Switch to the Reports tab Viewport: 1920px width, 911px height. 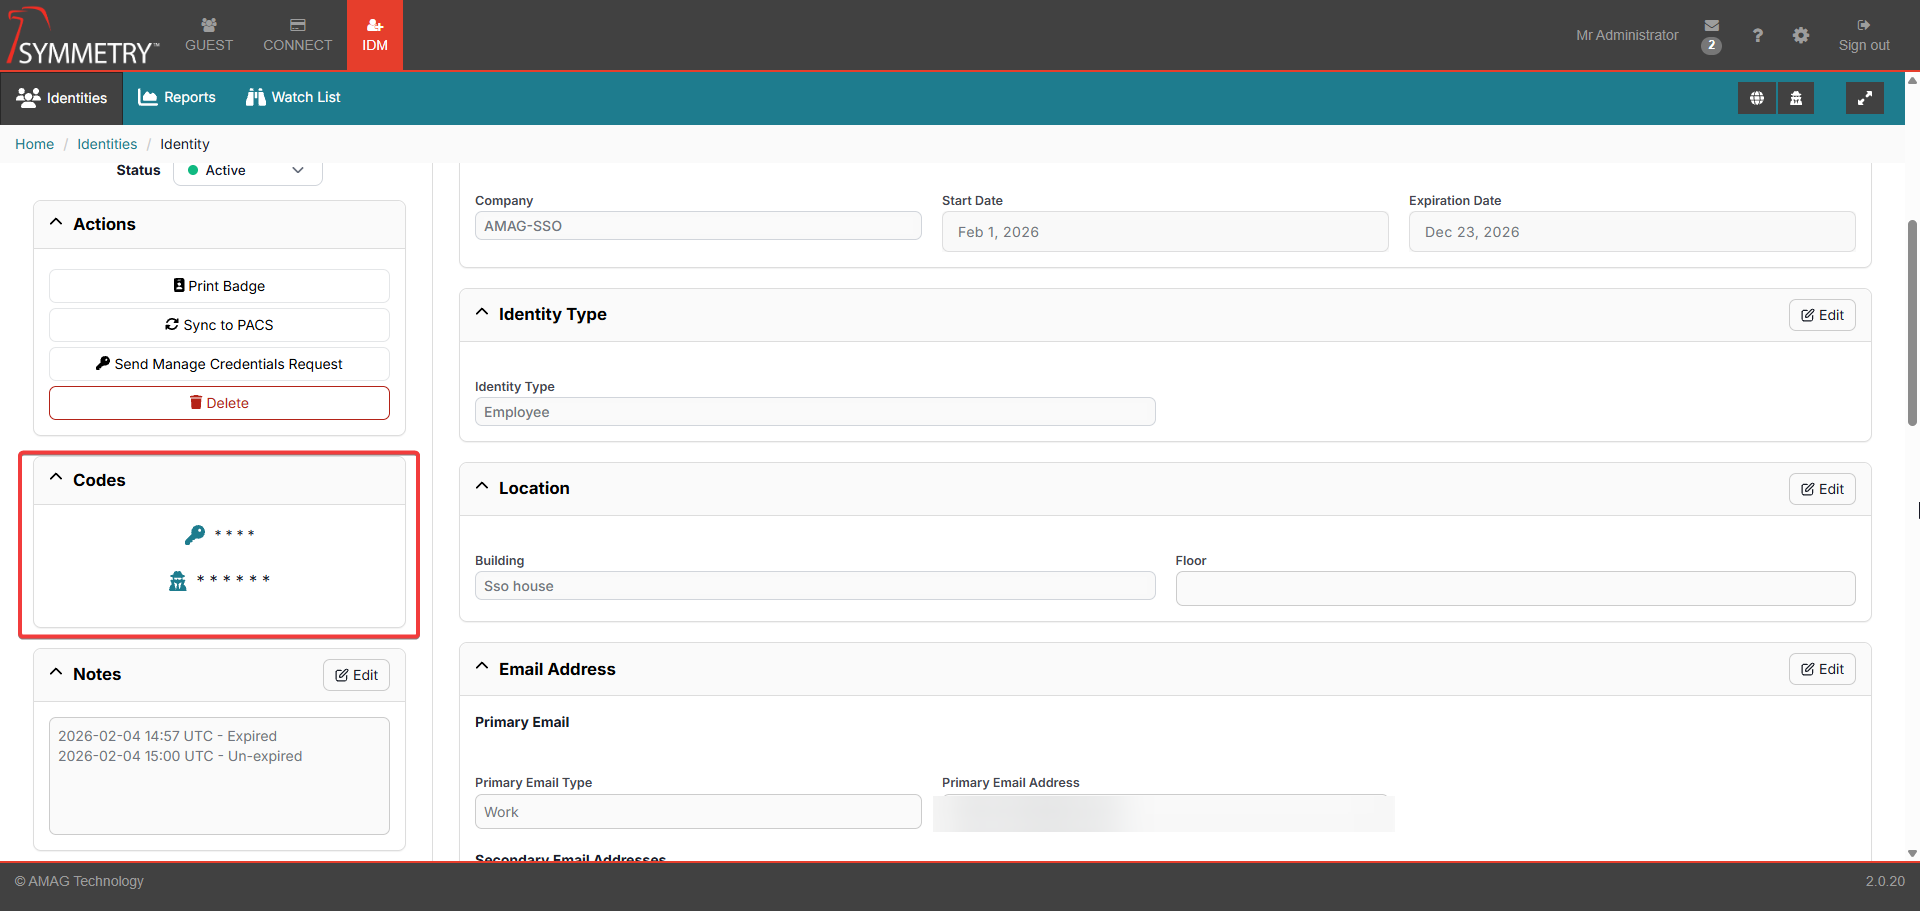[177, 97]
